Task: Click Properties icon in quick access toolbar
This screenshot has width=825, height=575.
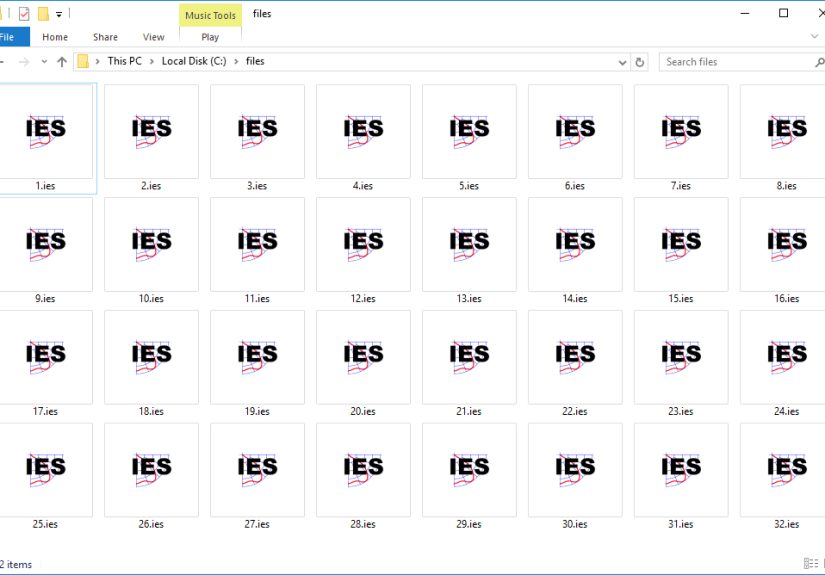Action: (x=24, y=14)
